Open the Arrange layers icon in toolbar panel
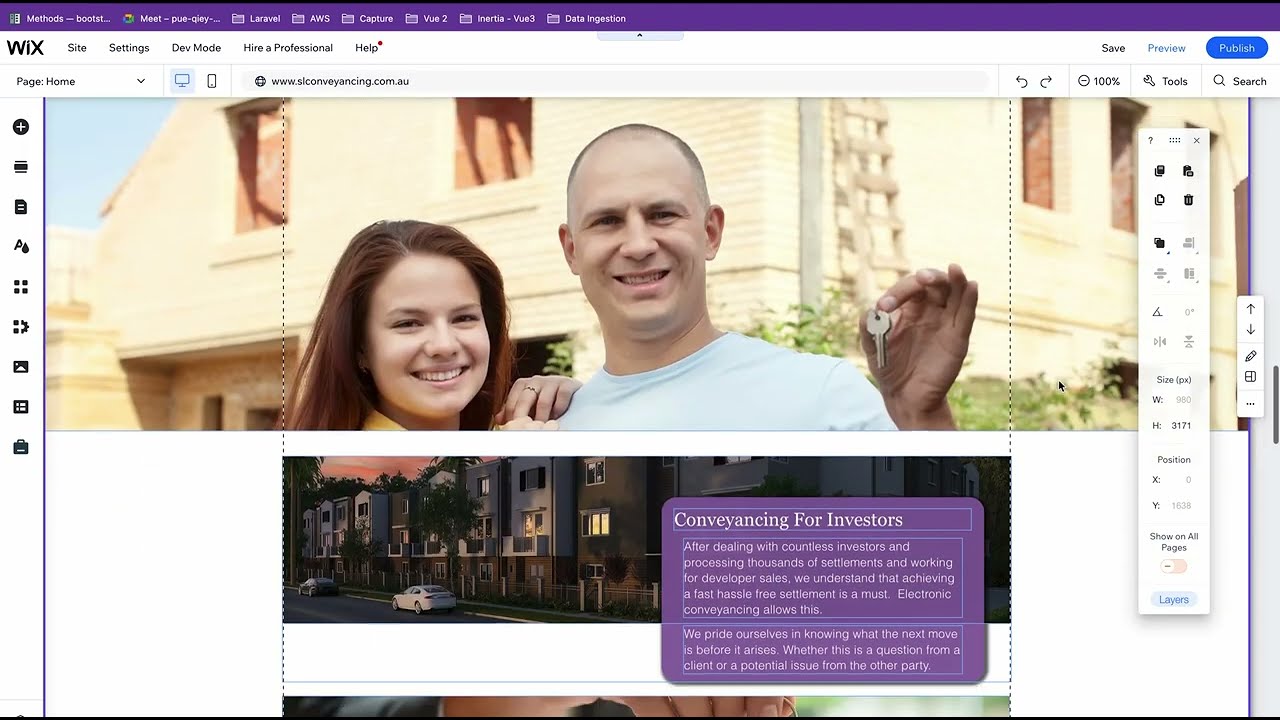1280x720 pixels. [1160, 243]
